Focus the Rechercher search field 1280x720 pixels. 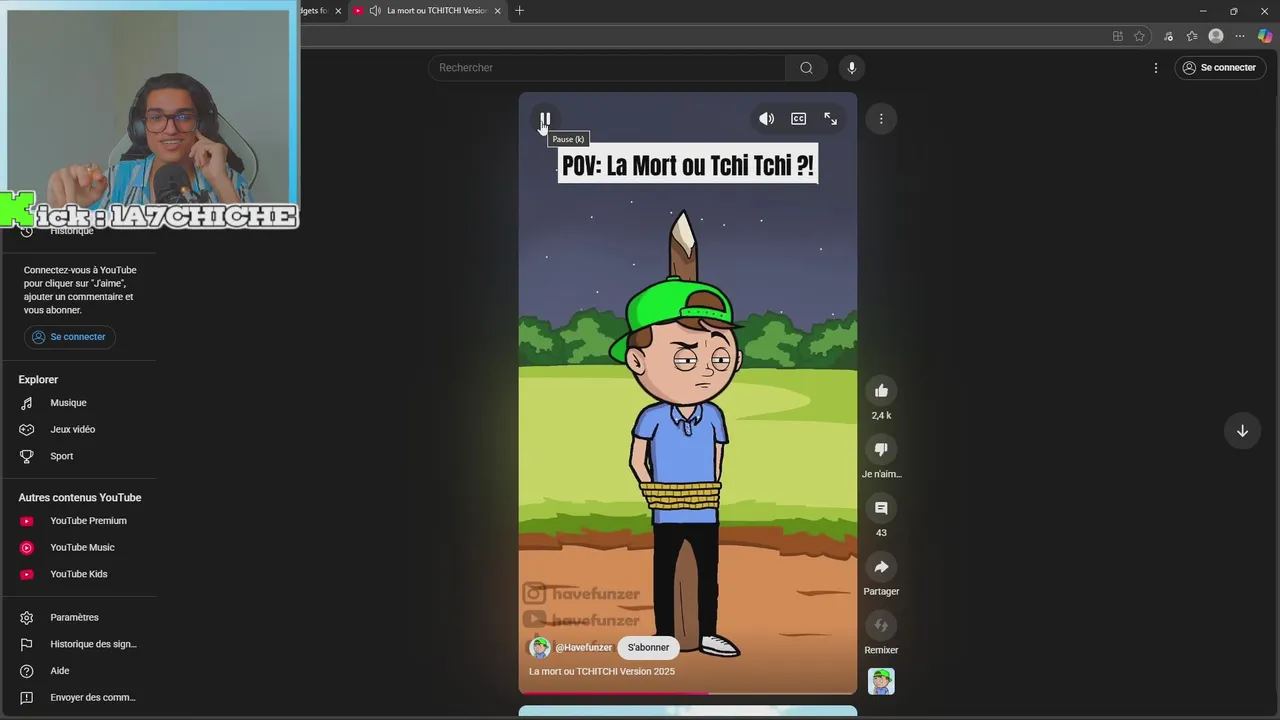click(607, 68)
